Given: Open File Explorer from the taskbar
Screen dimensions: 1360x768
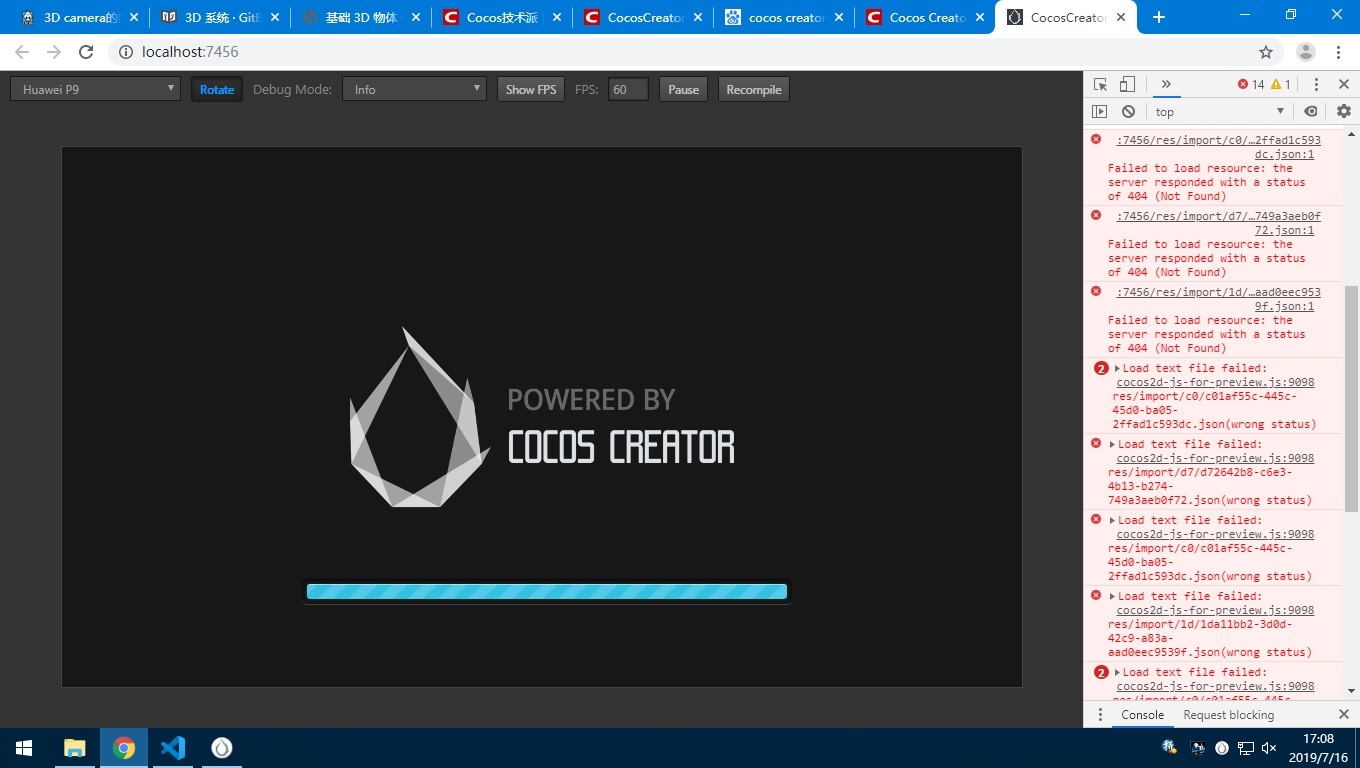Looking at the screenshot, I should point(74,748).
